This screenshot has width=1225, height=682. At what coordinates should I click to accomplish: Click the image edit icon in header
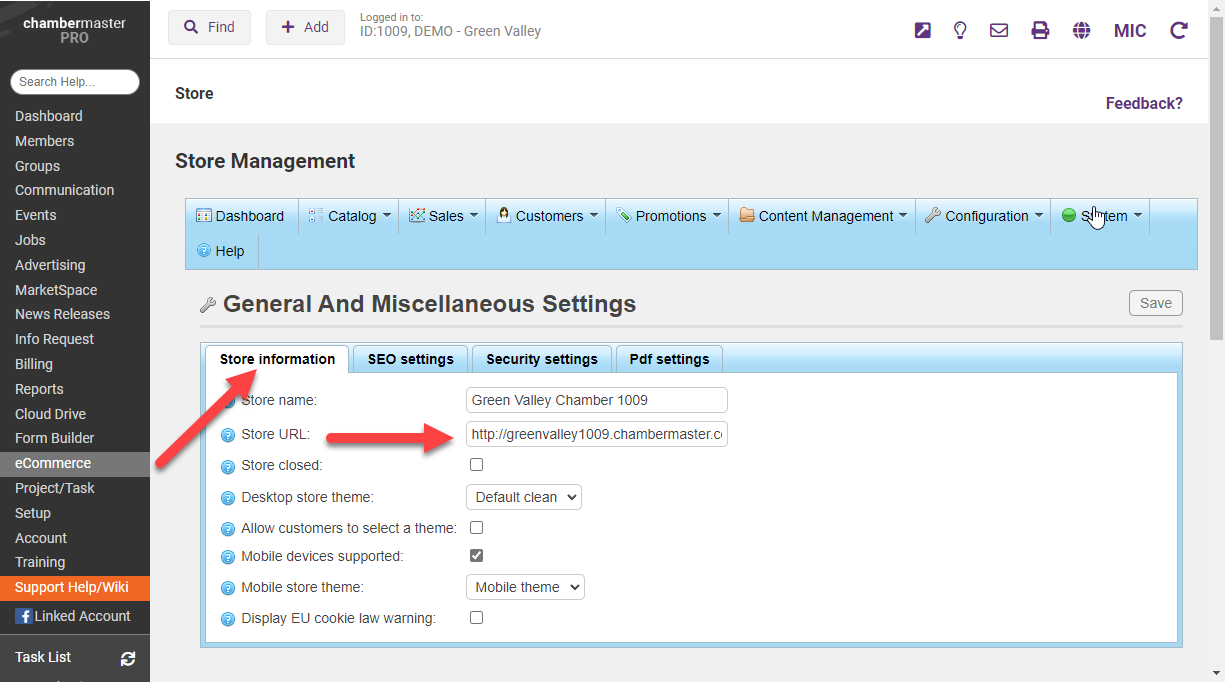[922, 30]
